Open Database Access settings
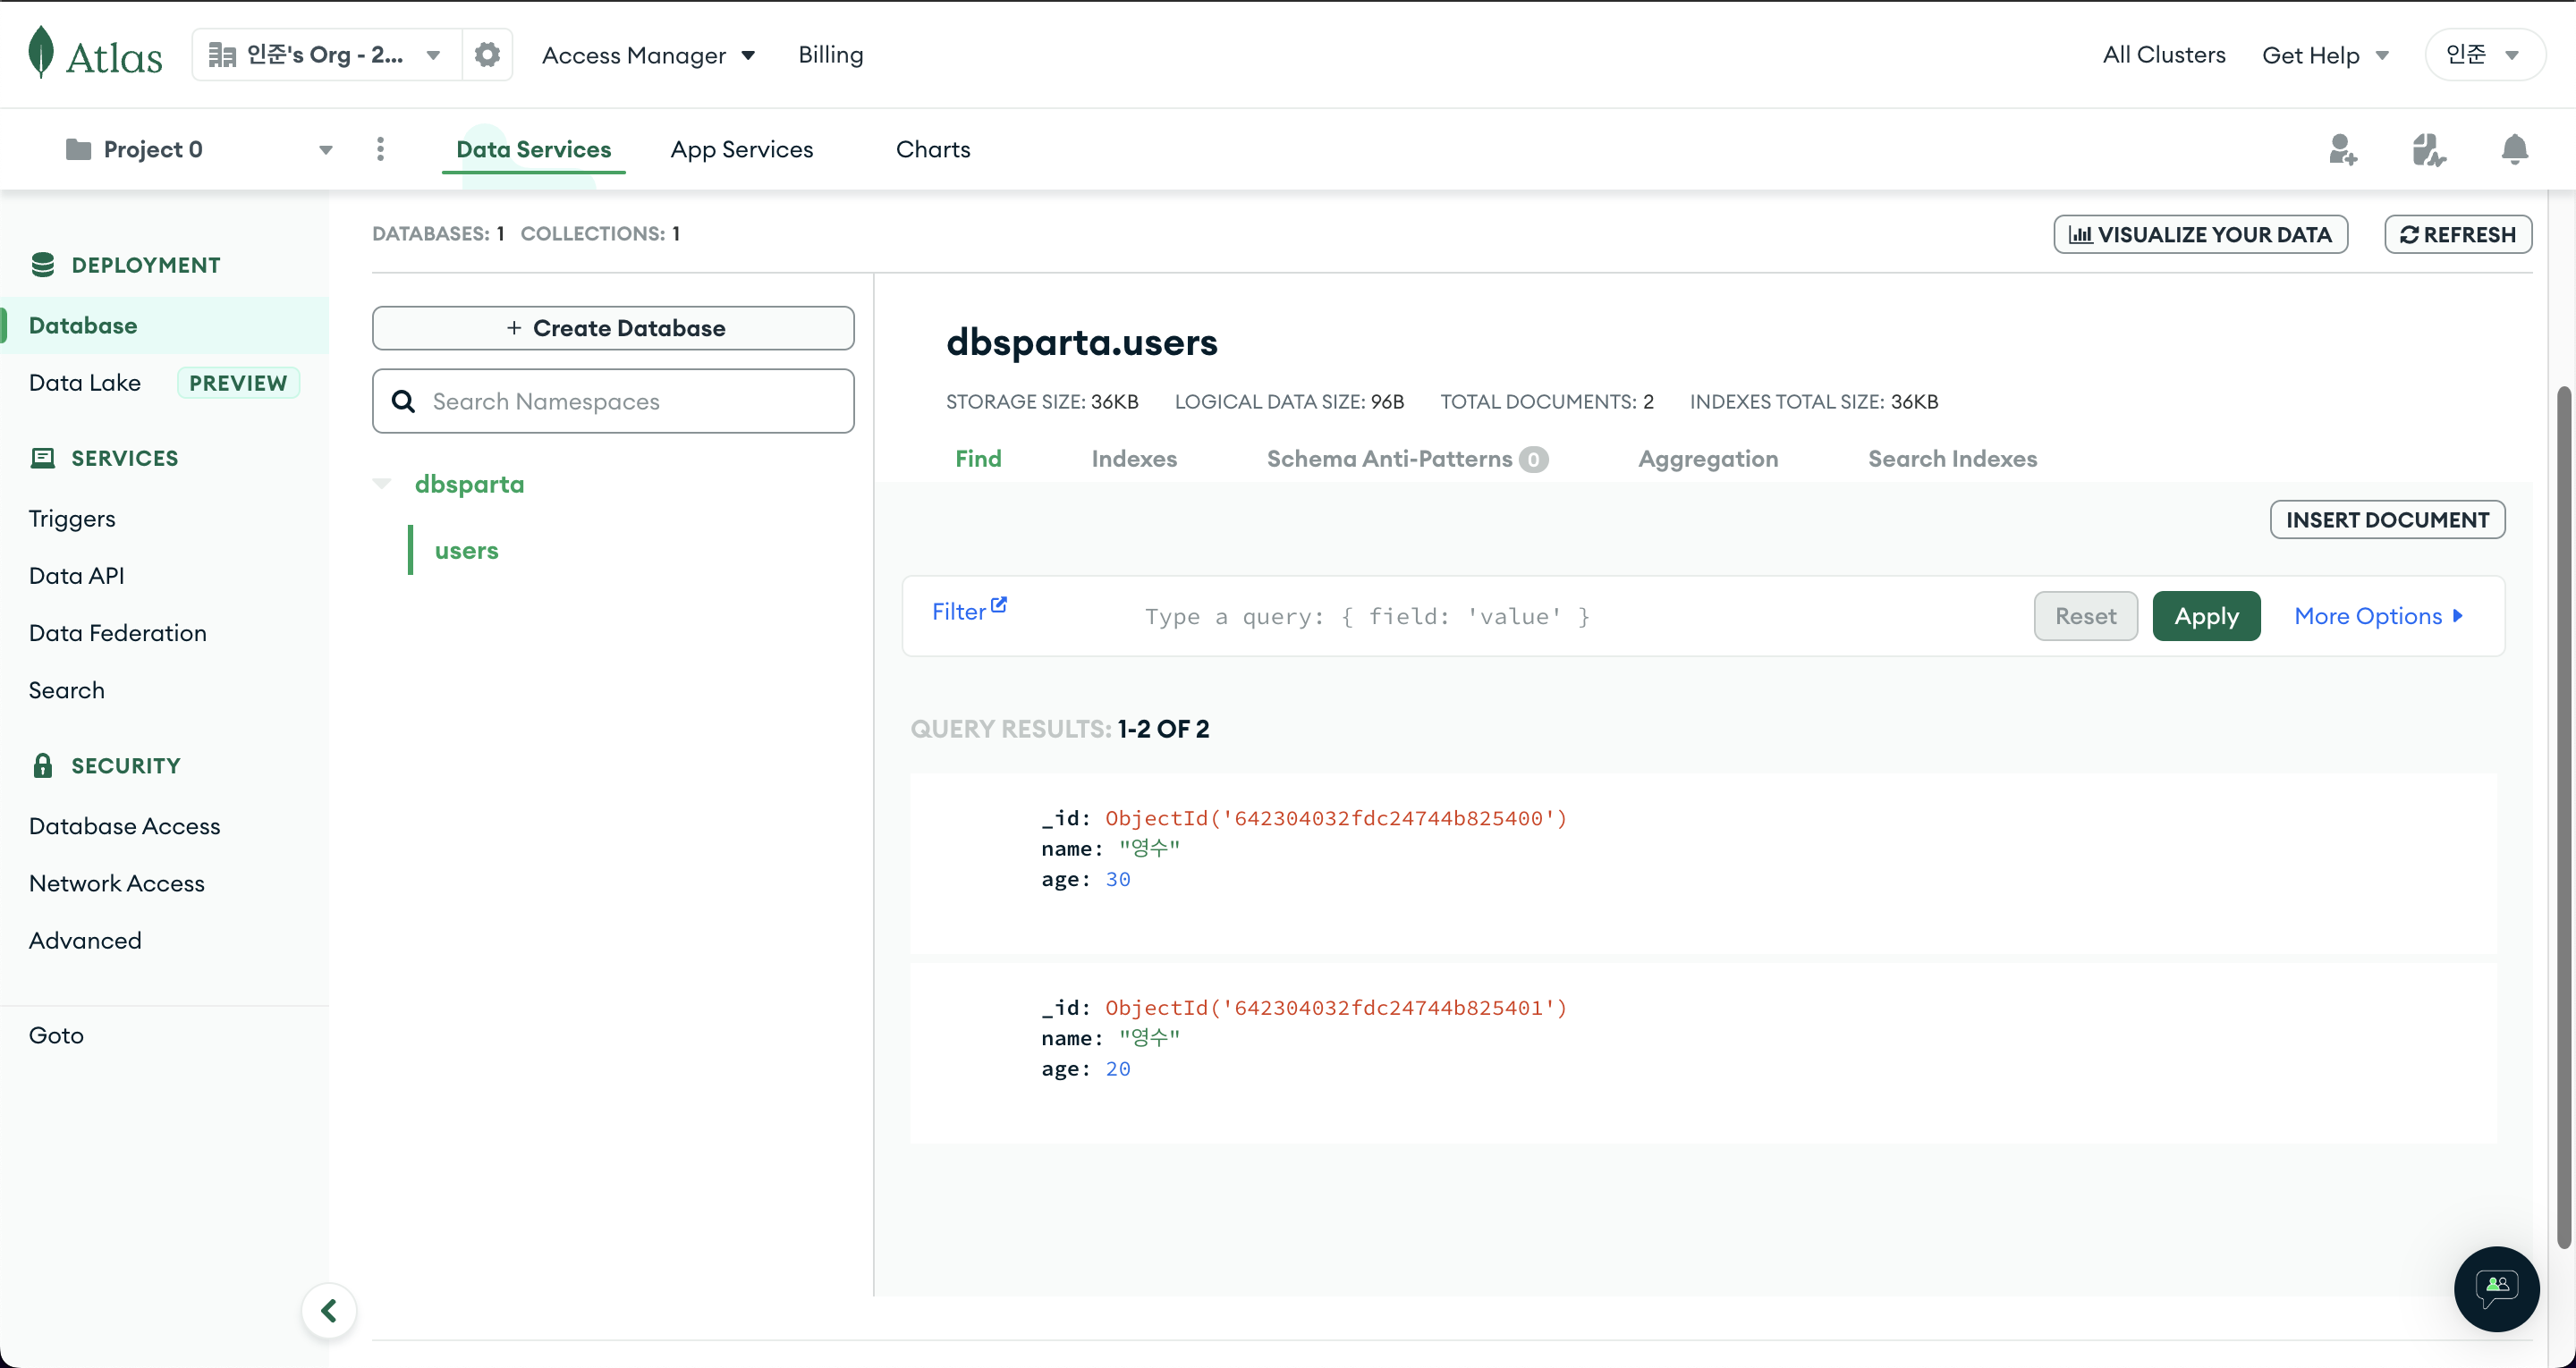The width and height of the screenshot is (2576, 1368). click(125, 825)
